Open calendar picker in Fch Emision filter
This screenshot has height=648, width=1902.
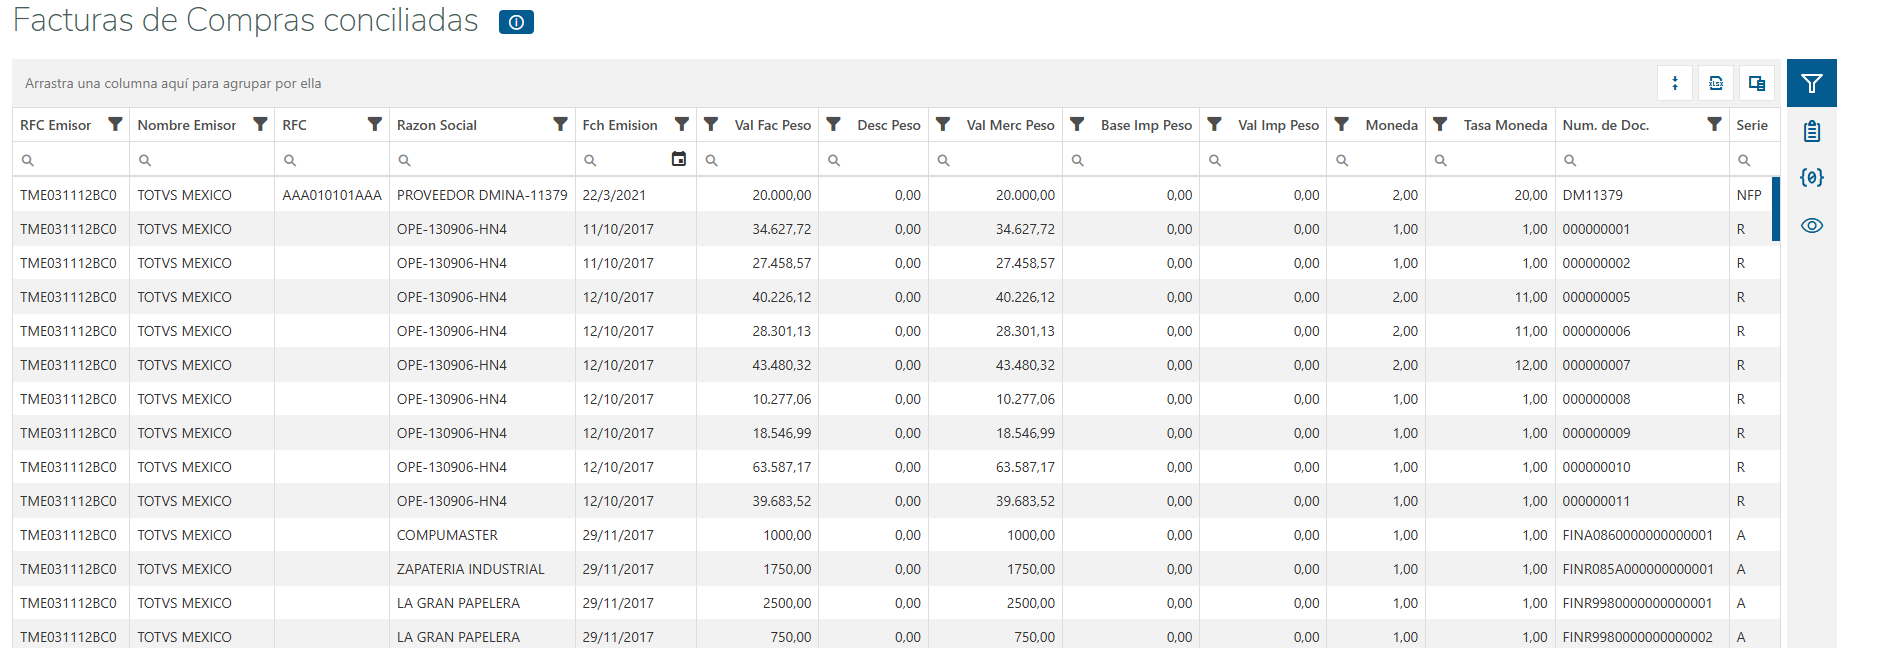click(679, 159)
